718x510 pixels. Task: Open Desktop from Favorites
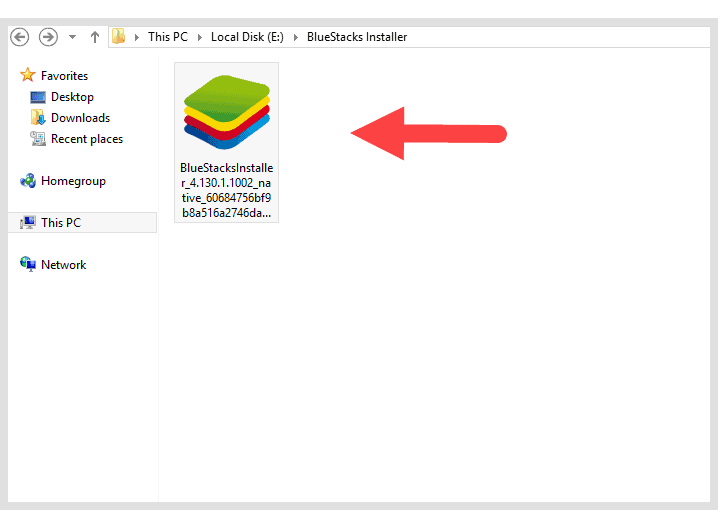72,97
